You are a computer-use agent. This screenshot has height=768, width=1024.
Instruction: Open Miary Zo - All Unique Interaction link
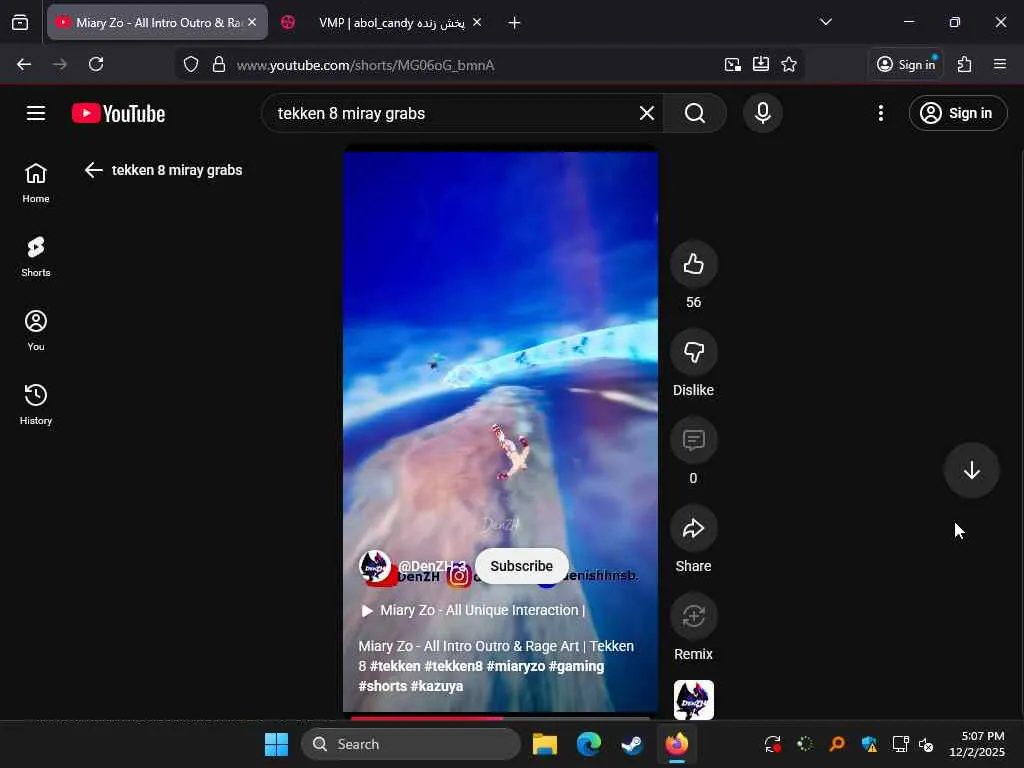click(x=474, y=610)
